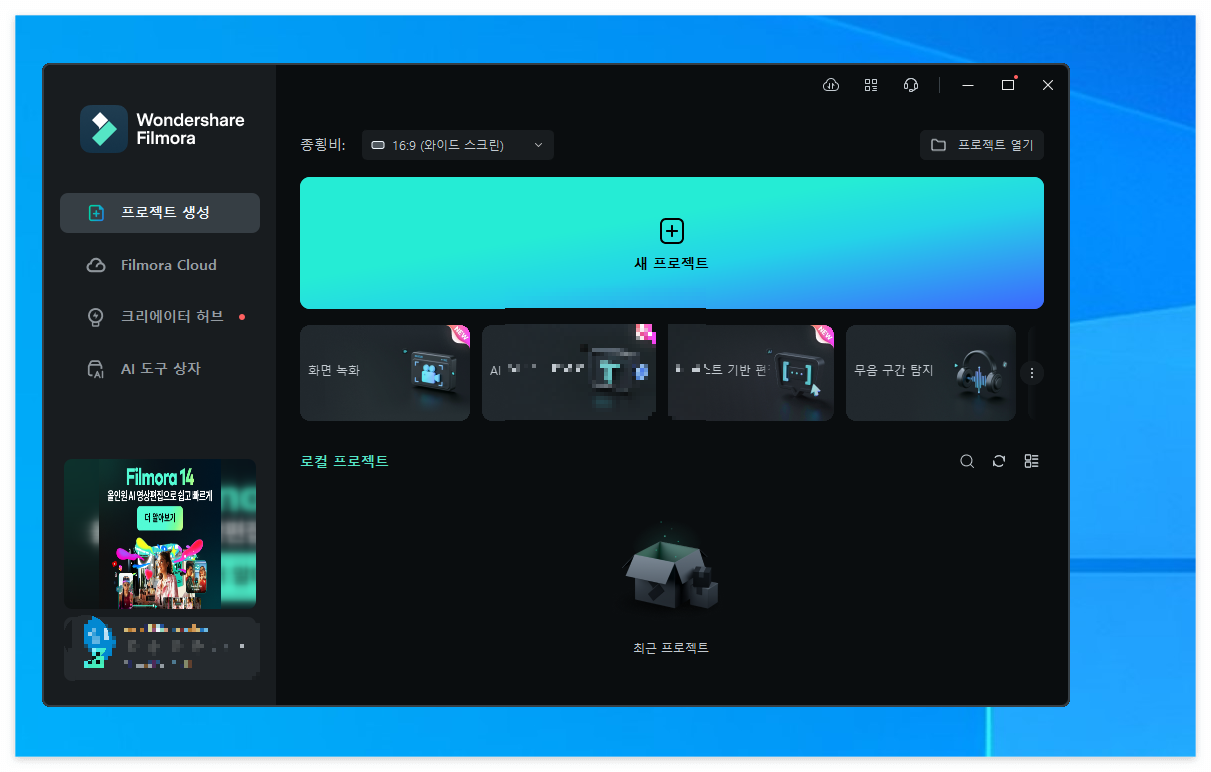Open Filmora Cloud section
This screenshot has height=772, width=1211.
pos(160,265)
